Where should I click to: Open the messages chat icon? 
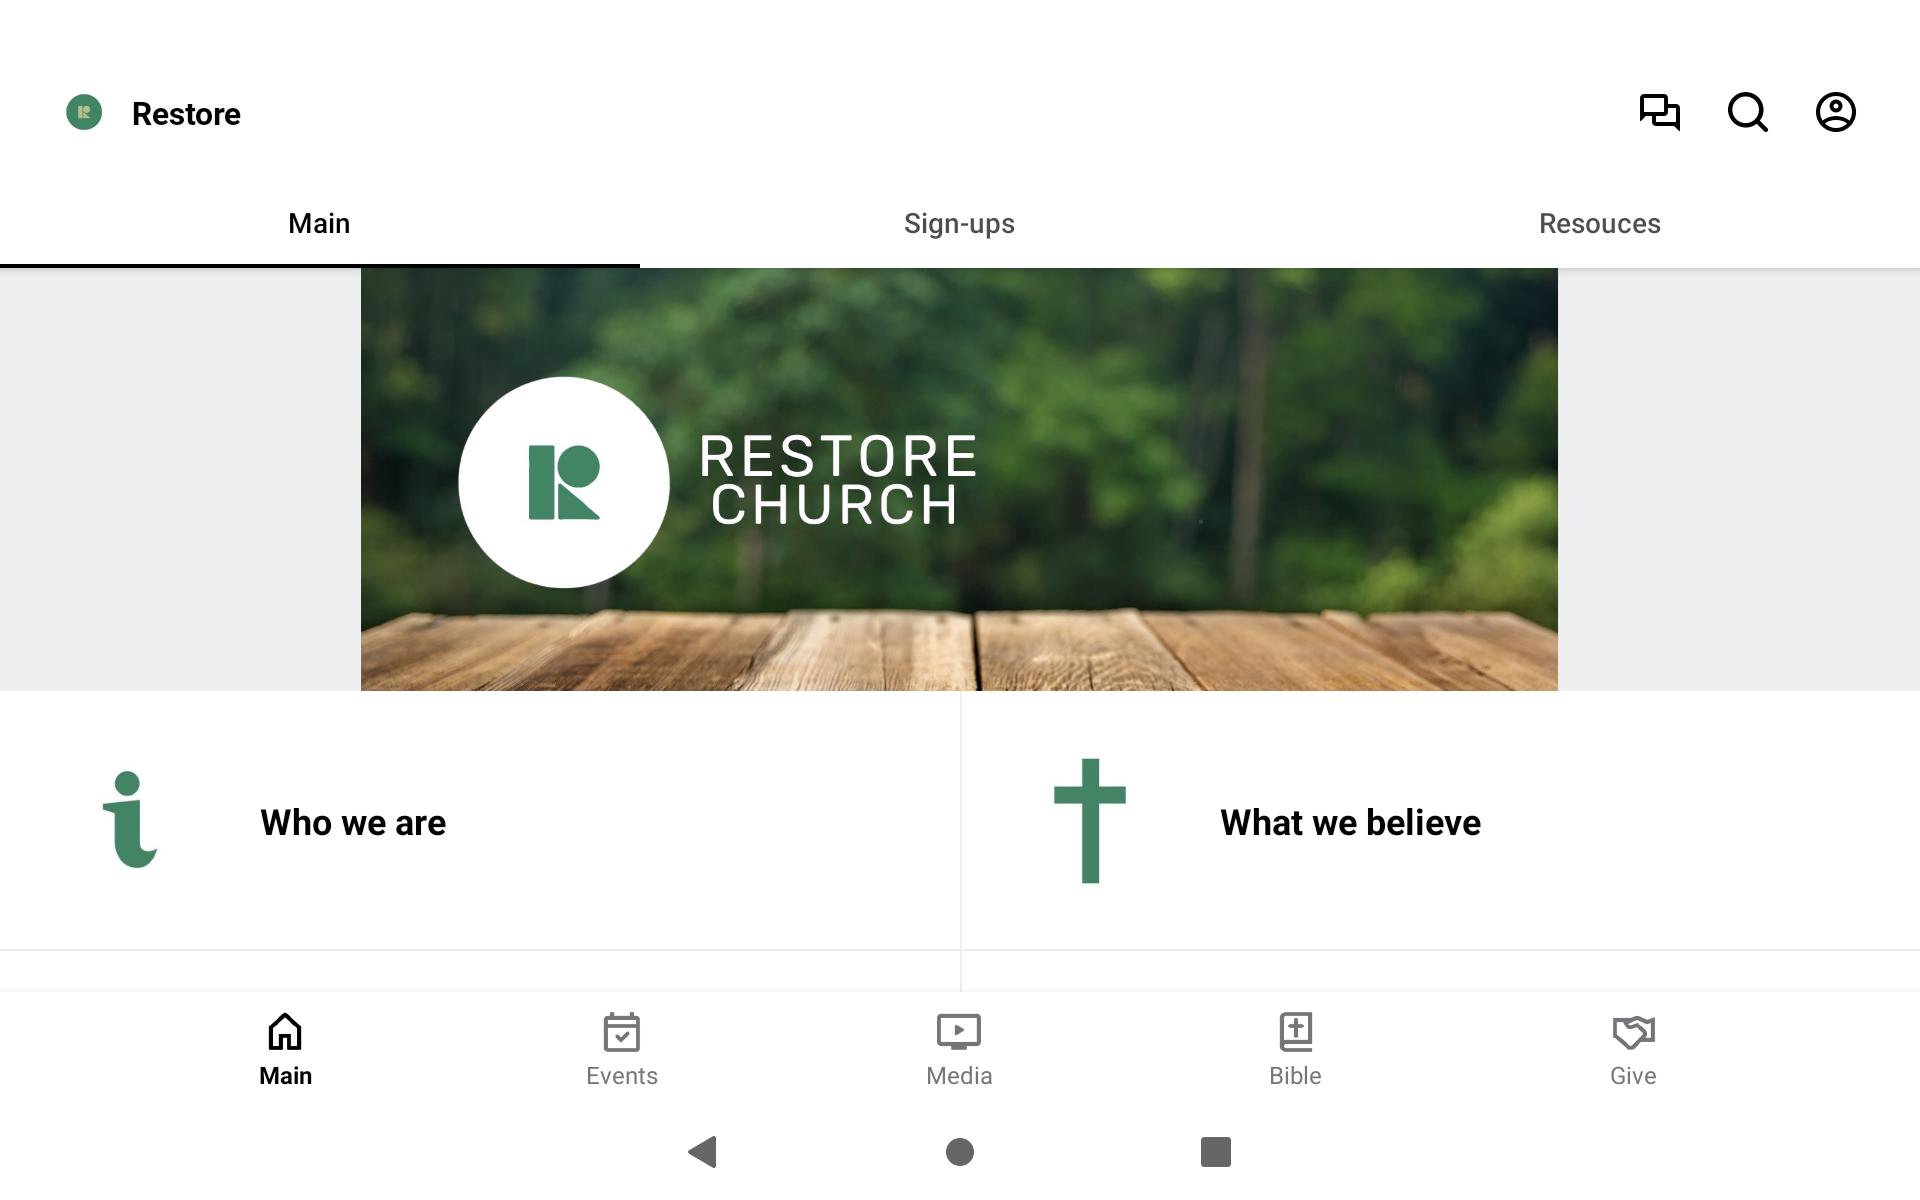coord(1660,112)
